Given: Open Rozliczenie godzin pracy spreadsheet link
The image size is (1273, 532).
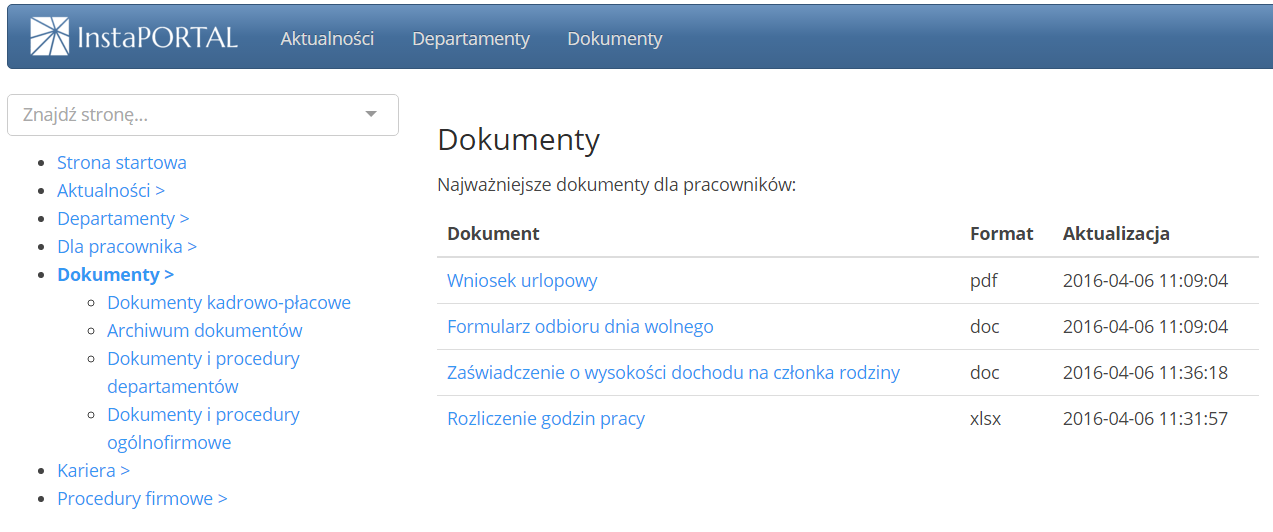Looking at the screenshot, I should pyautogui.click(x=545, y=418).
